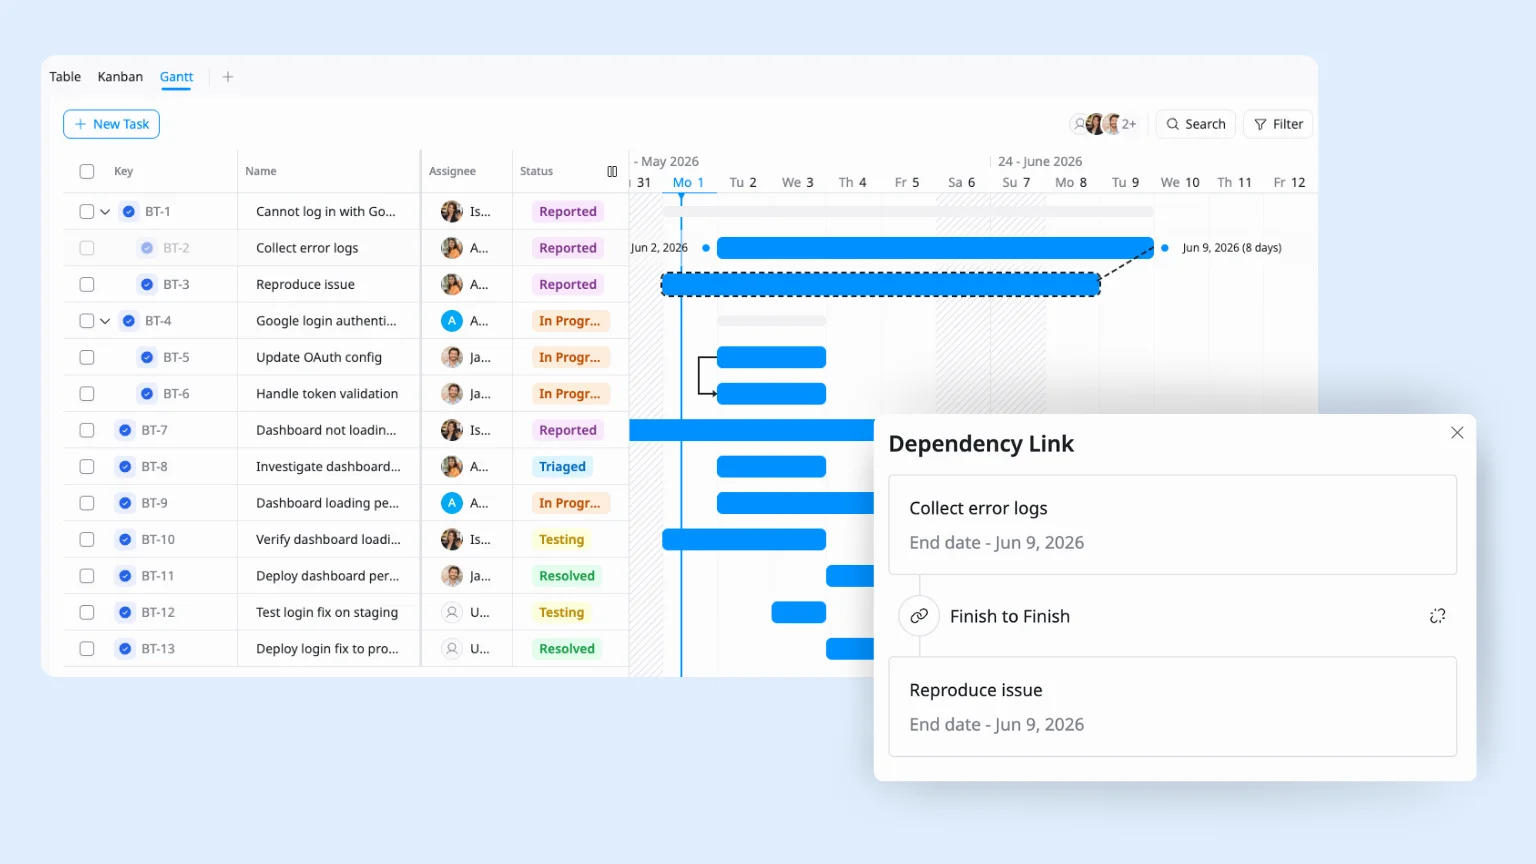1536x864 pixels.
Task: Click the Status column header
Action: pos(536,171)
